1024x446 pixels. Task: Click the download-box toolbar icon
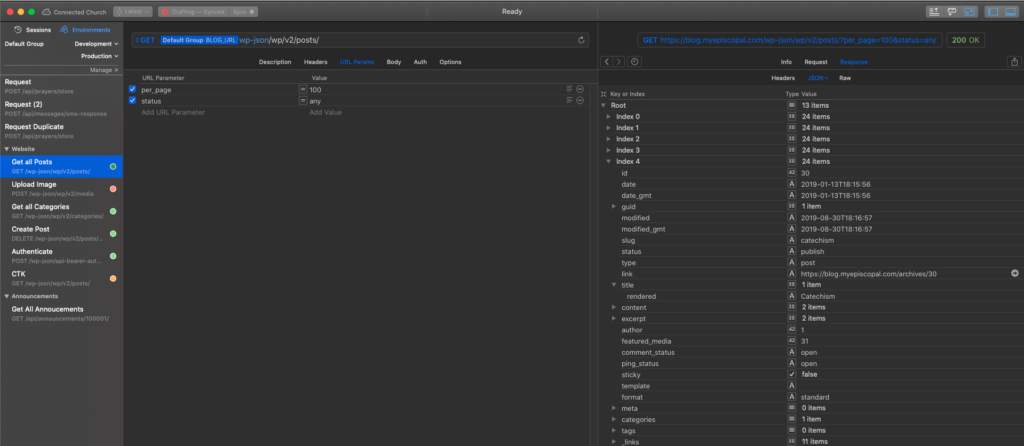970,12
